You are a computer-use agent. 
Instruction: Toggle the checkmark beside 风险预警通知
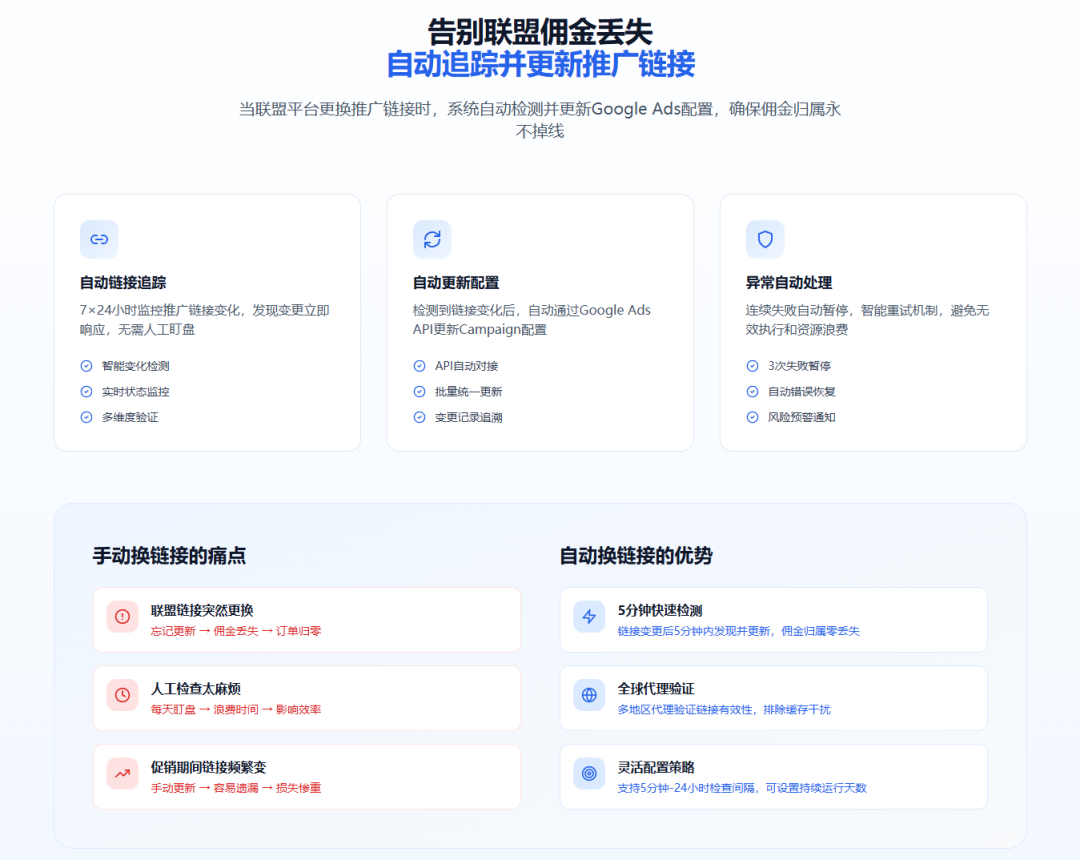point(752,417)
